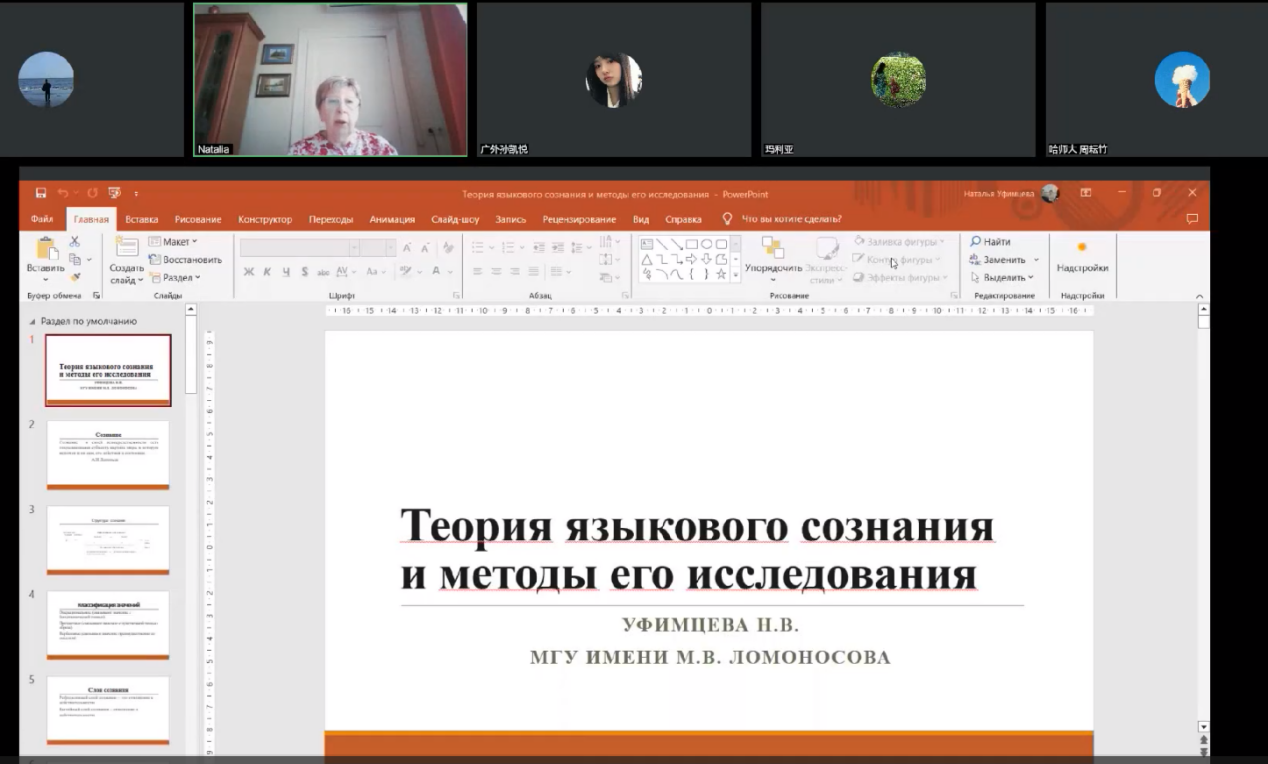Select the Format Painter brush icon
This screenshot has height=764, width=1268.
(x=74, y=277)
